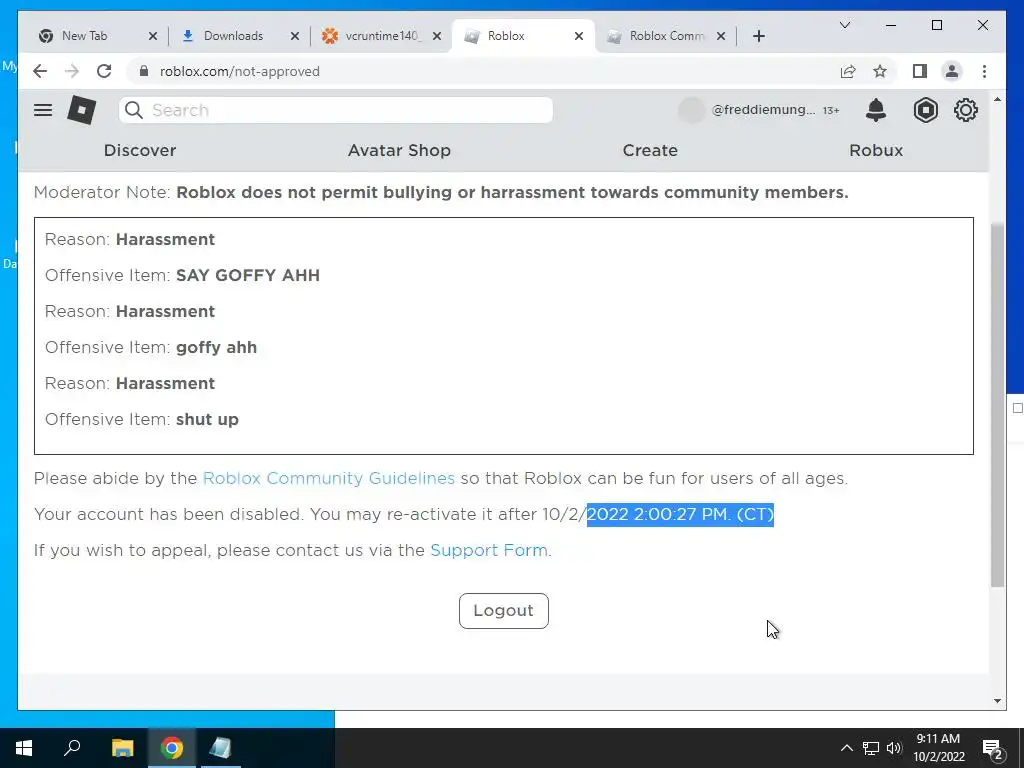Toggle the Chrome side panel icon
The width and height of the screenshot is (1024, 768).
920,71
